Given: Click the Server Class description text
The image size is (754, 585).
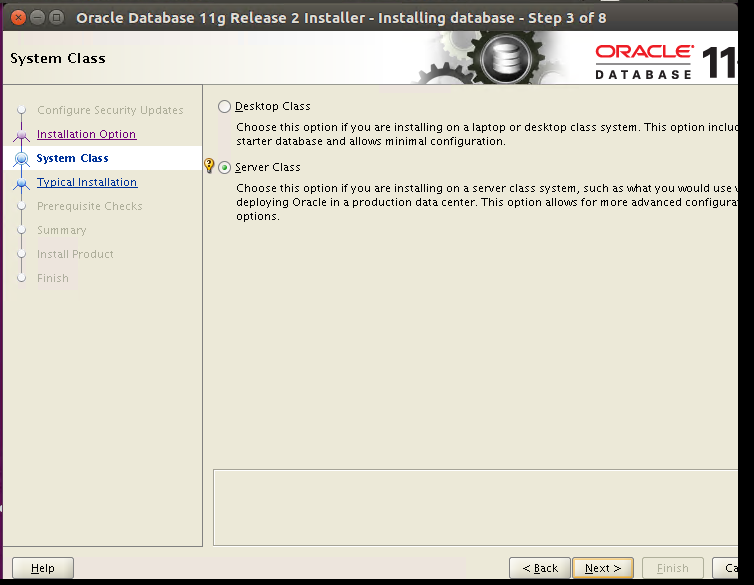Looking at the screenshot, I should click(x=487, y=202).
